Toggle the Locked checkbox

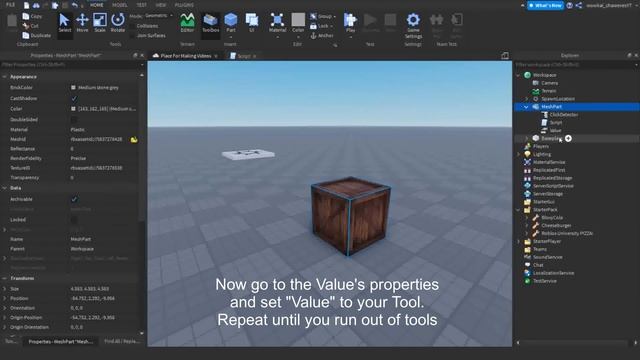point(74,220)
